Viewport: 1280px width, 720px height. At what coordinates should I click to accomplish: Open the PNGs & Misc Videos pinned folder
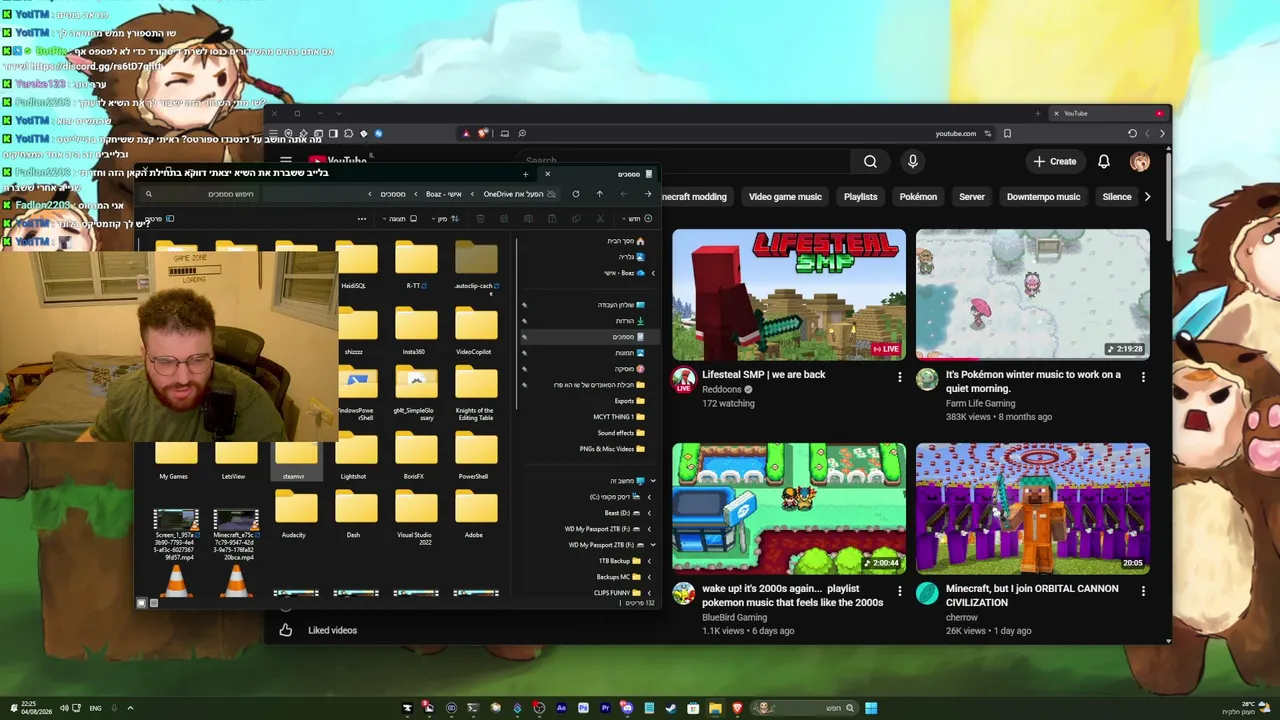click(612, 449)
